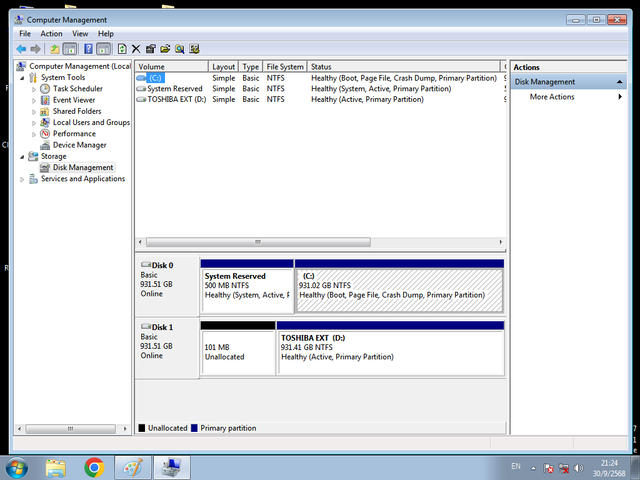Click the Up one level folder icon
Screen dimensions: 640x480
click(55, 49)
